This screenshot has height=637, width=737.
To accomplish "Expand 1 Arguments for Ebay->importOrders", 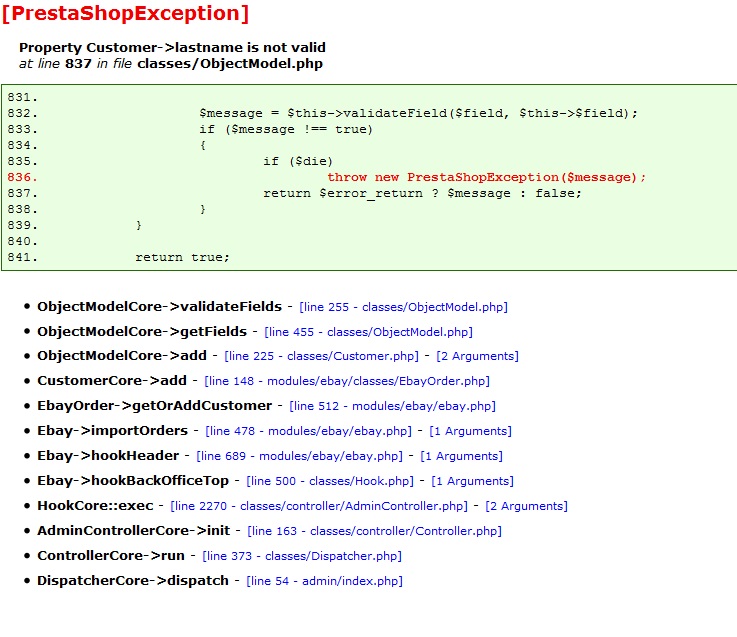I will click(x=470, y=431).
